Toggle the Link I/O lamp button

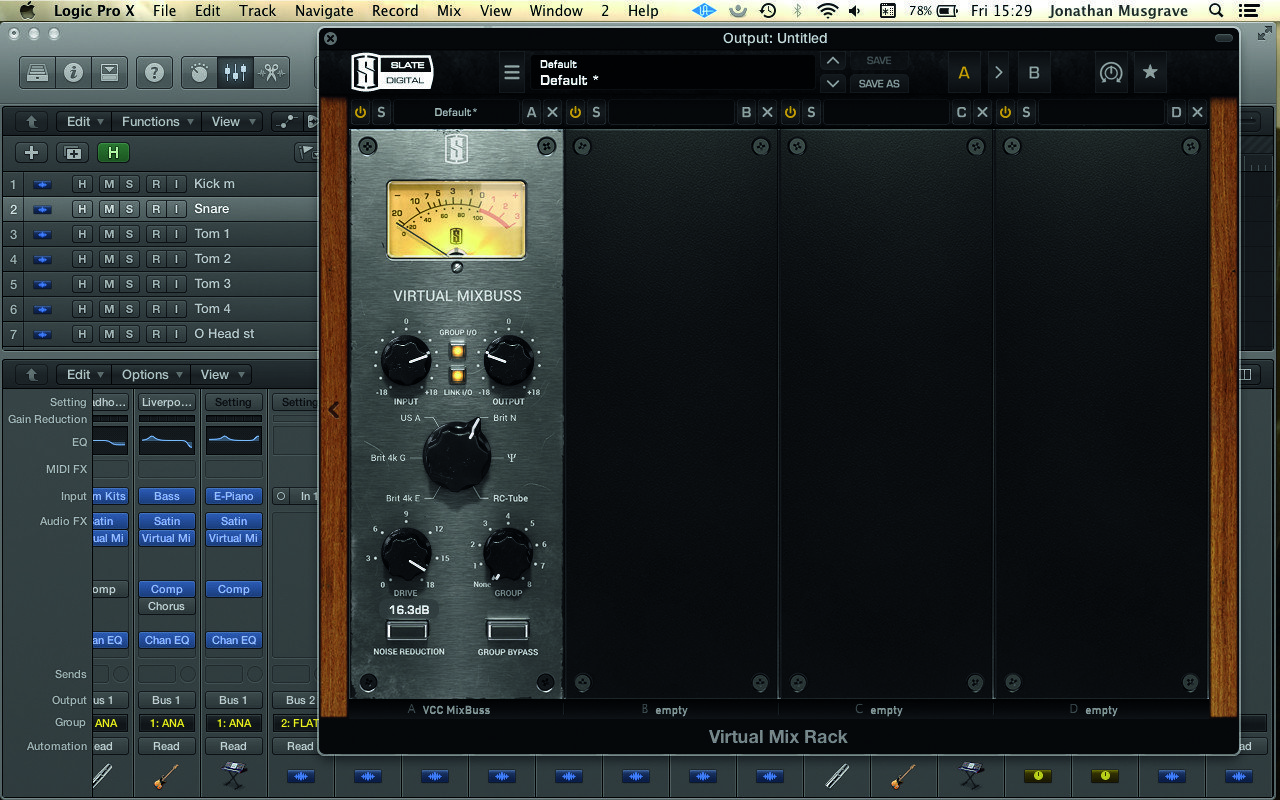pyautogui.click(x=459, y=375)
